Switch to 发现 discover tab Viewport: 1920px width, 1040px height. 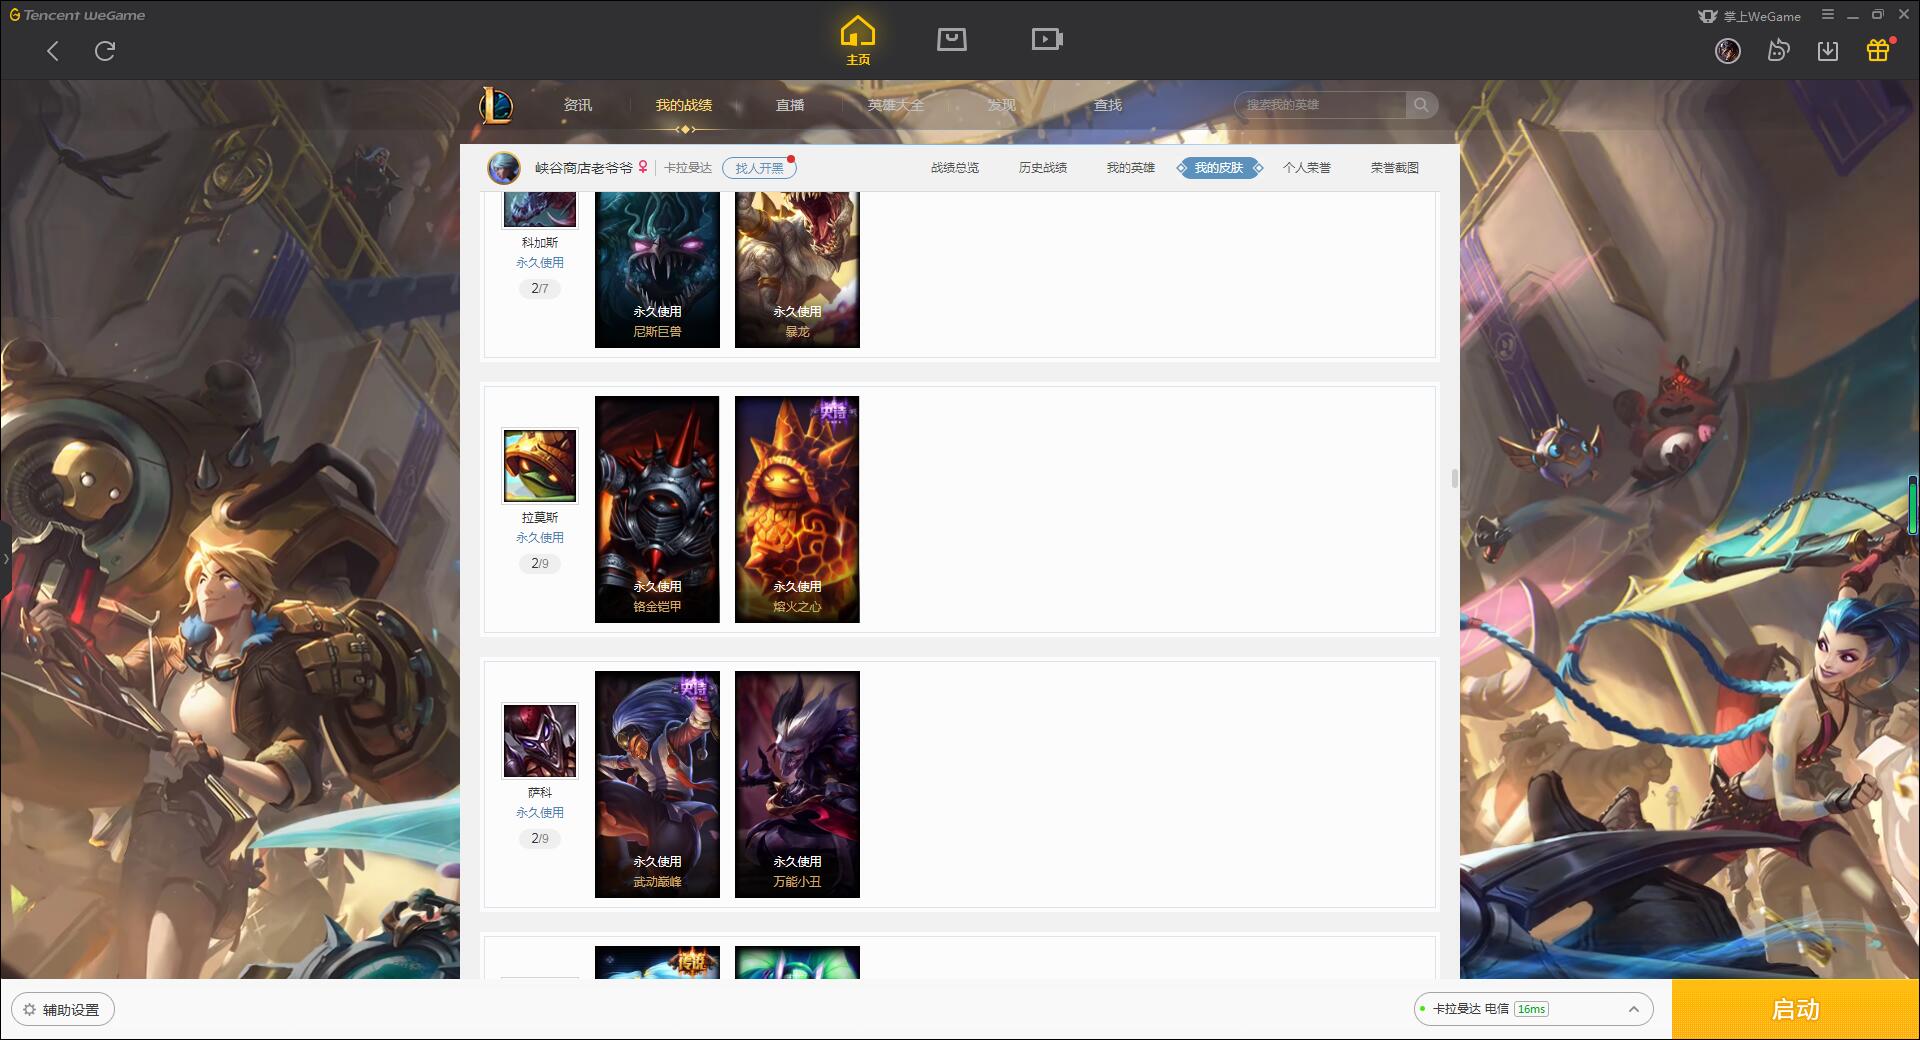tap(1002, 105)
